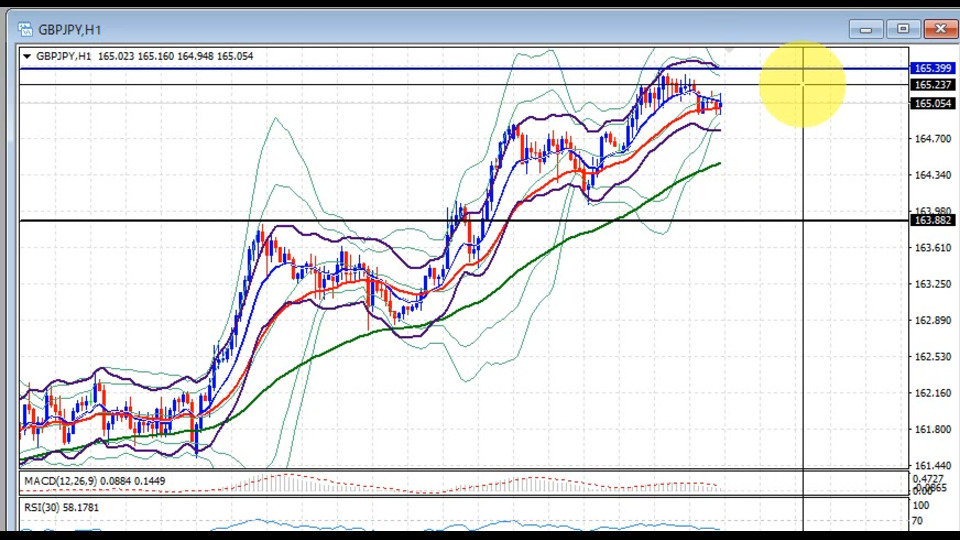Click the 161.800 price scale value
This screenshot has height=540, width=960.
[x=933, y=430]
